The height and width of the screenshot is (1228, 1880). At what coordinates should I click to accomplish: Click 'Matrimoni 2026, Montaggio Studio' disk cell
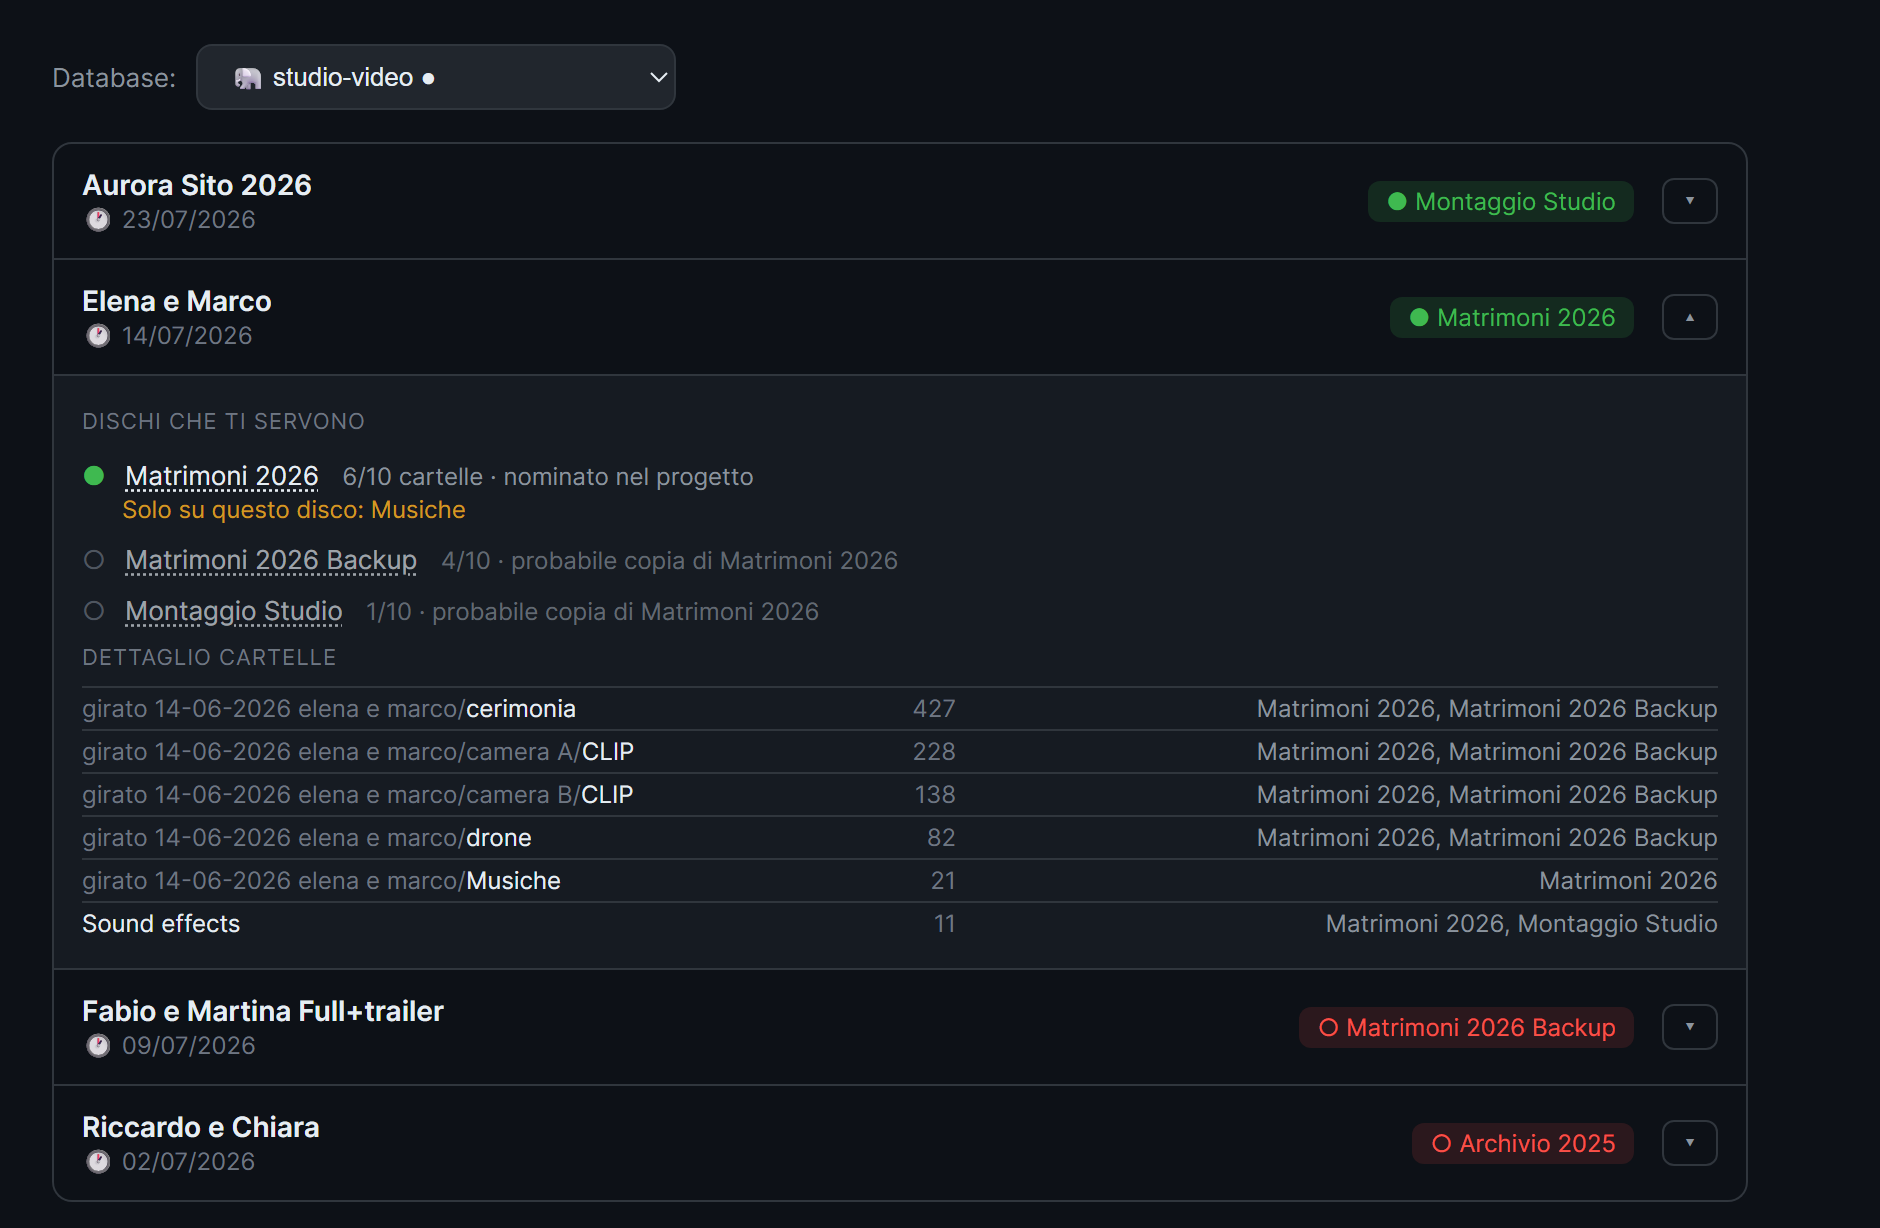1521,924
